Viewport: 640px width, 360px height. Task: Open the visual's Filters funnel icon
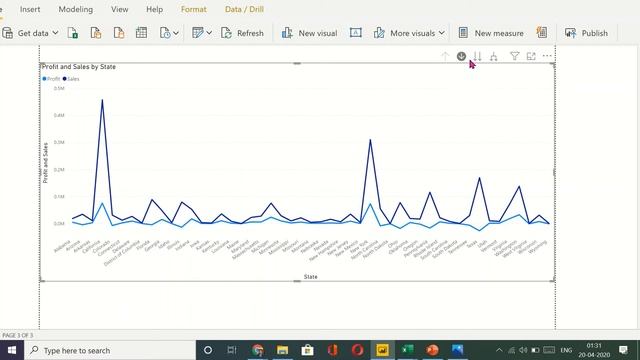point(515,56)
